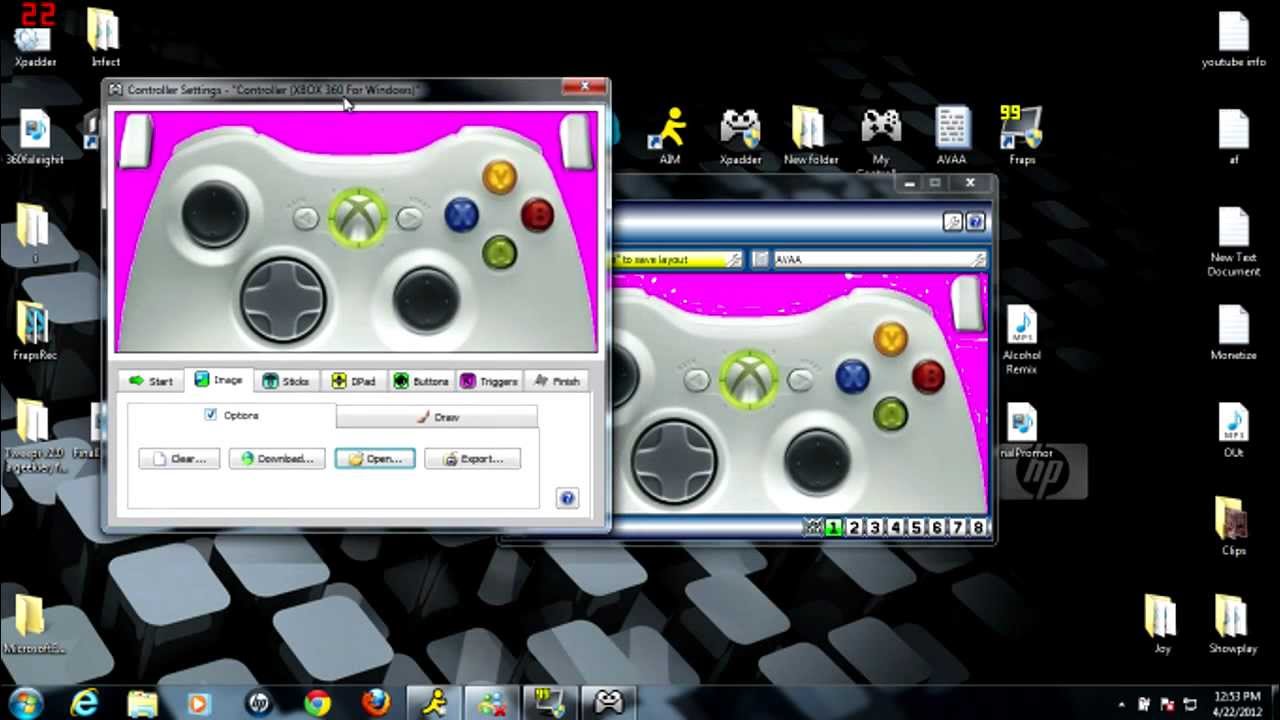1280x720 pixels.
Task: Select the My Controller desktop shortcut
Action: 880,140
